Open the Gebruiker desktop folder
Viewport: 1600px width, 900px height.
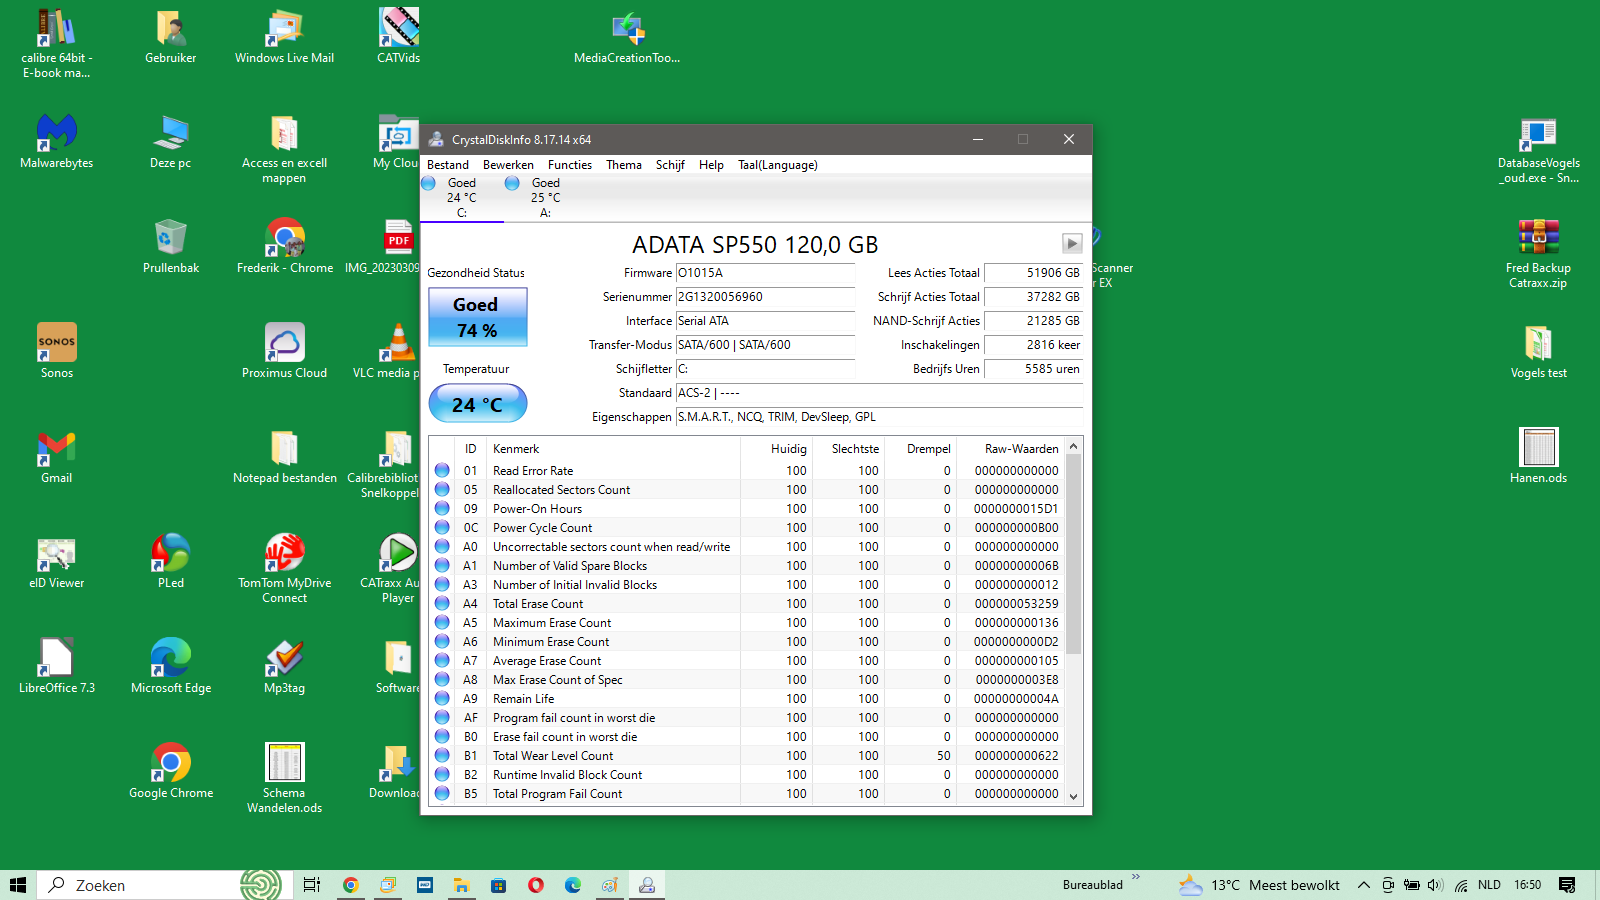pos(171,37)
